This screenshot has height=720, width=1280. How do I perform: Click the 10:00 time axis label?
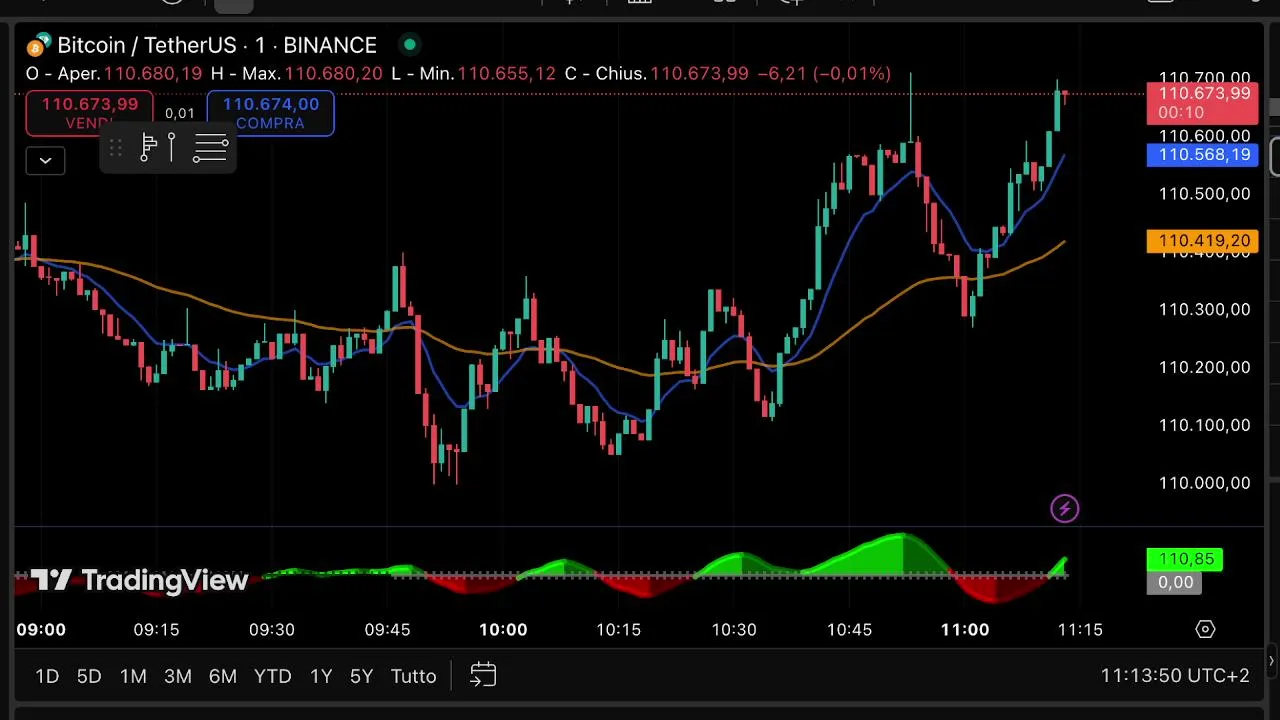(503, 630)
